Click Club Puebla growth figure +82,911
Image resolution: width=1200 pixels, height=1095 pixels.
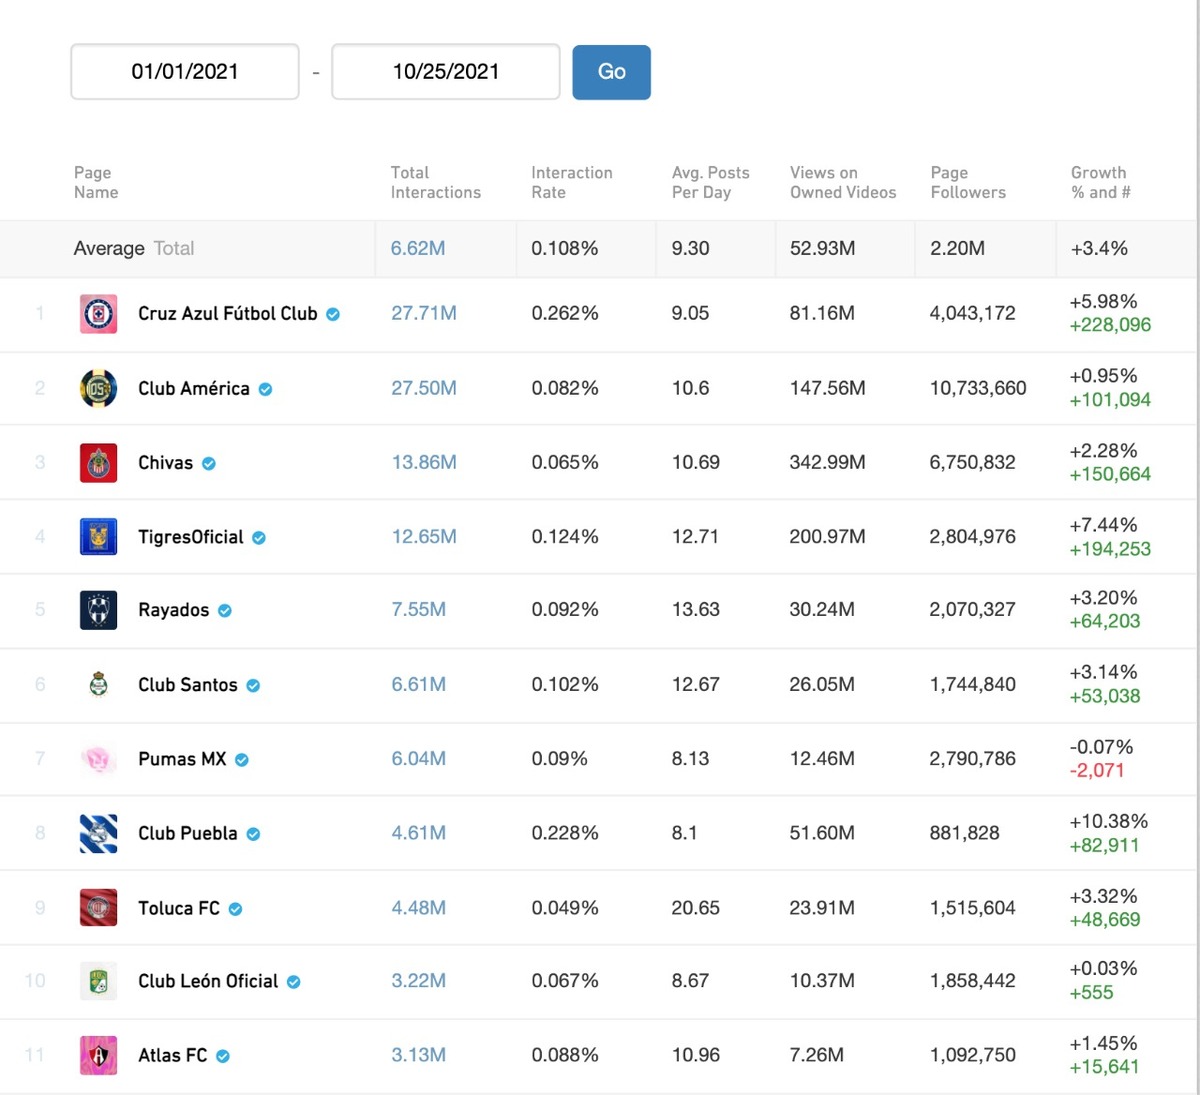coord(1104,845)
